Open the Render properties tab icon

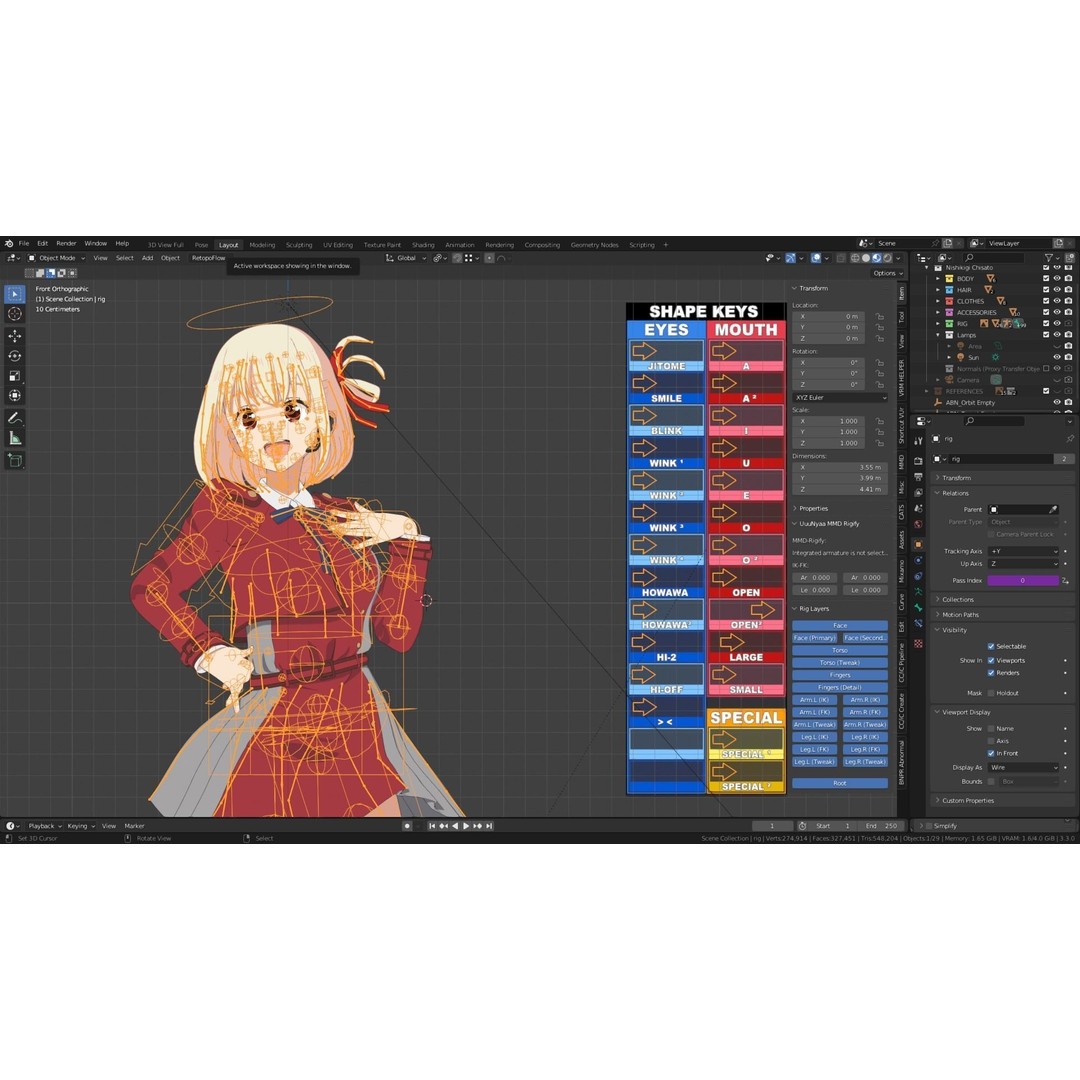[x=918, y=461]
